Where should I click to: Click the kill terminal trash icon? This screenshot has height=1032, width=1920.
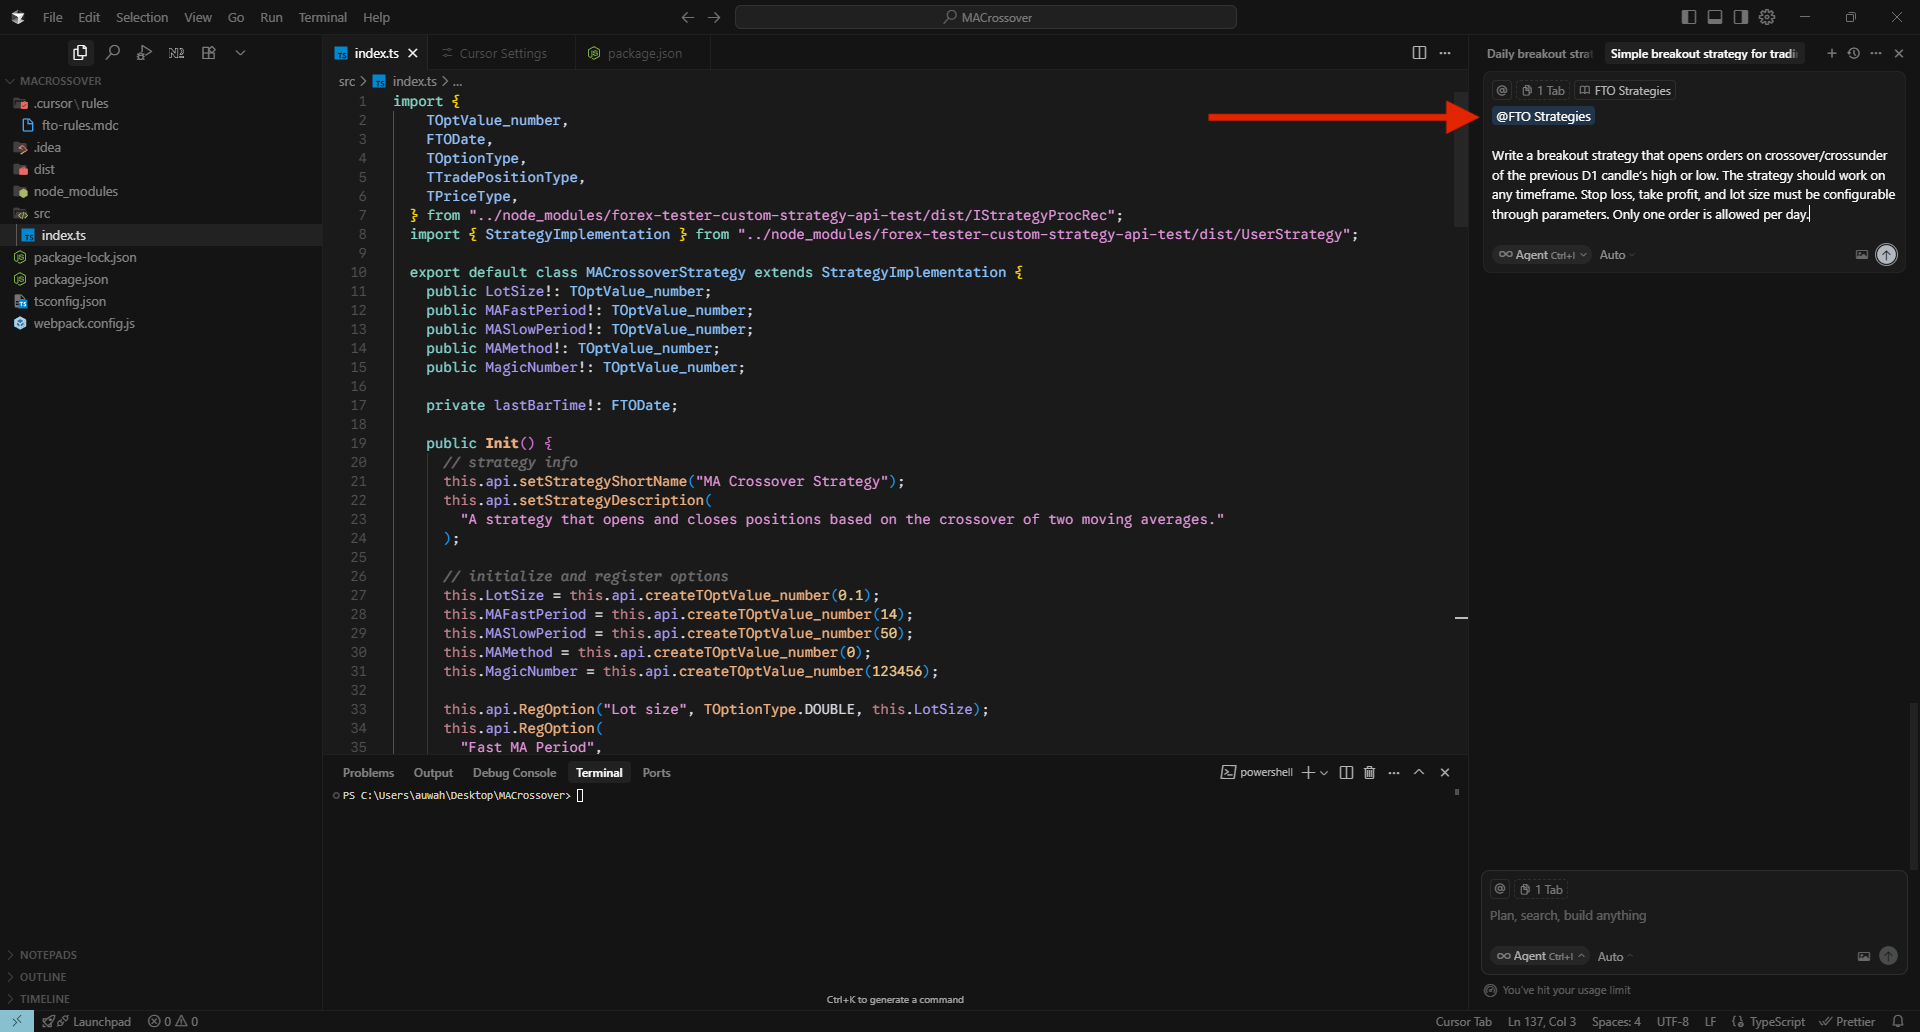pos(1369,773)
